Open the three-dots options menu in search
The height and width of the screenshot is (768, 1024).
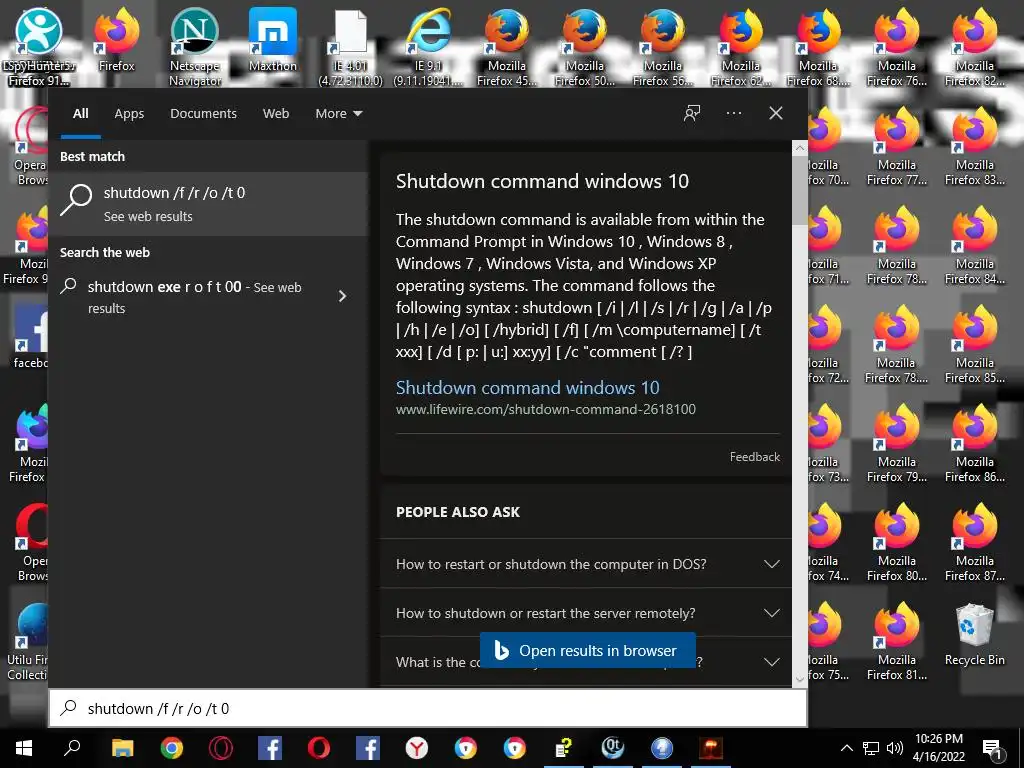click(733, 113)
